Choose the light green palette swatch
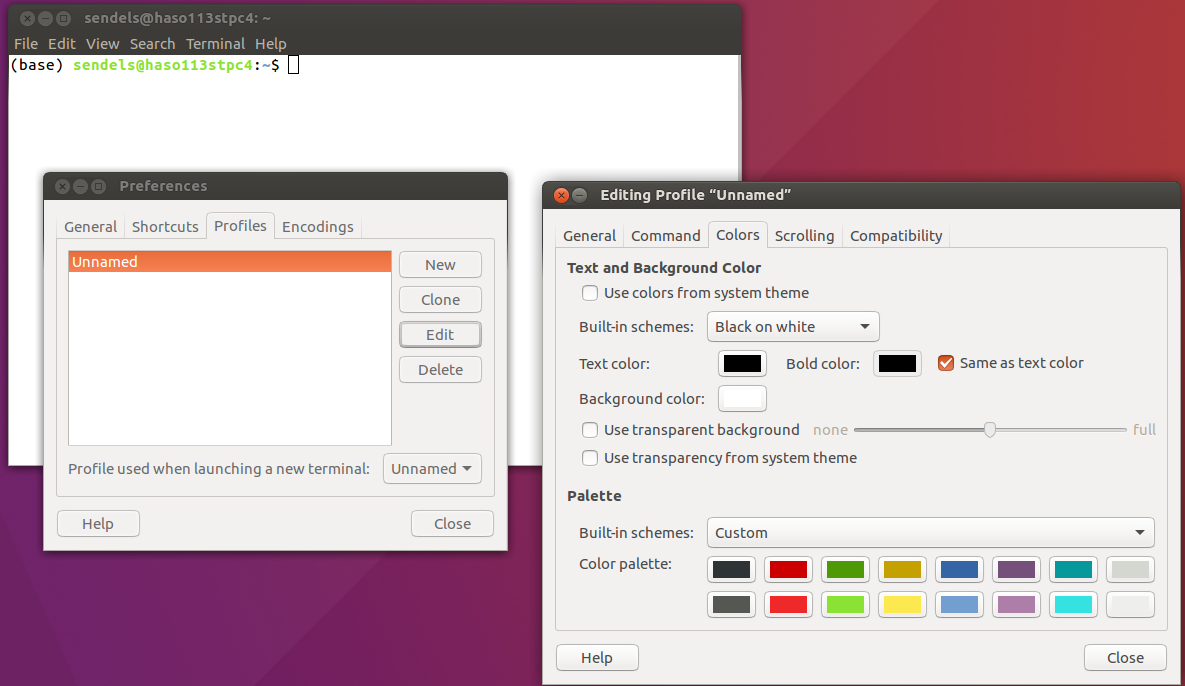The image size is (1185, 686). coord(845,605)
